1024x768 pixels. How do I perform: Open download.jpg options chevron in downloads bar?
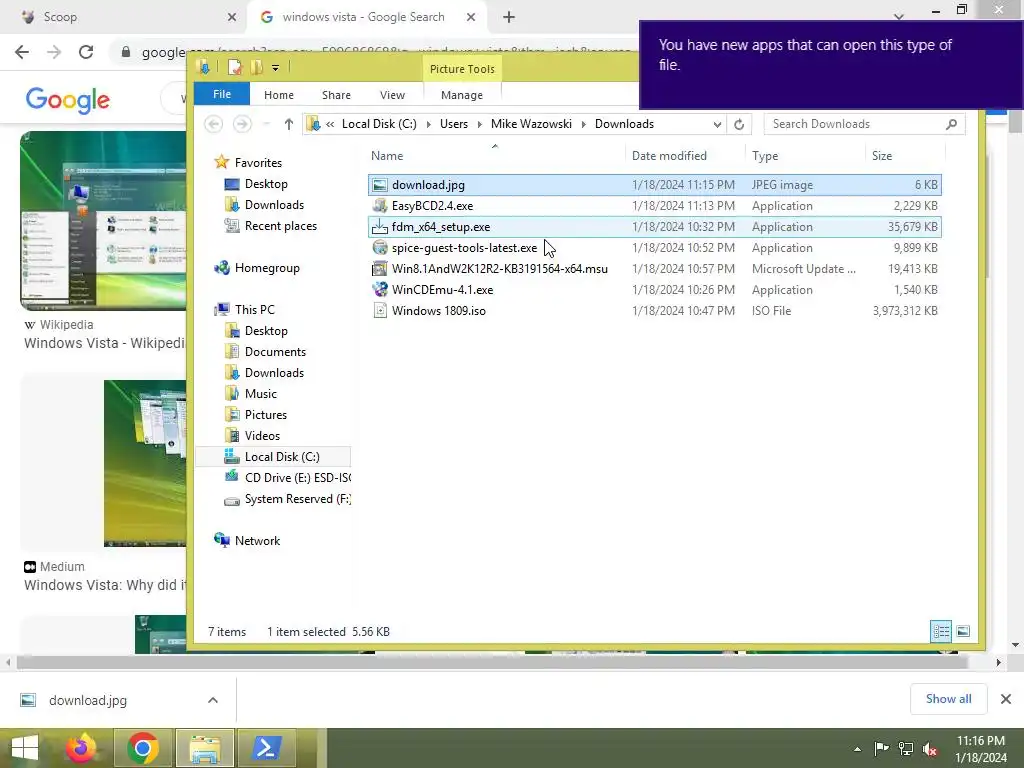point(213,700)
